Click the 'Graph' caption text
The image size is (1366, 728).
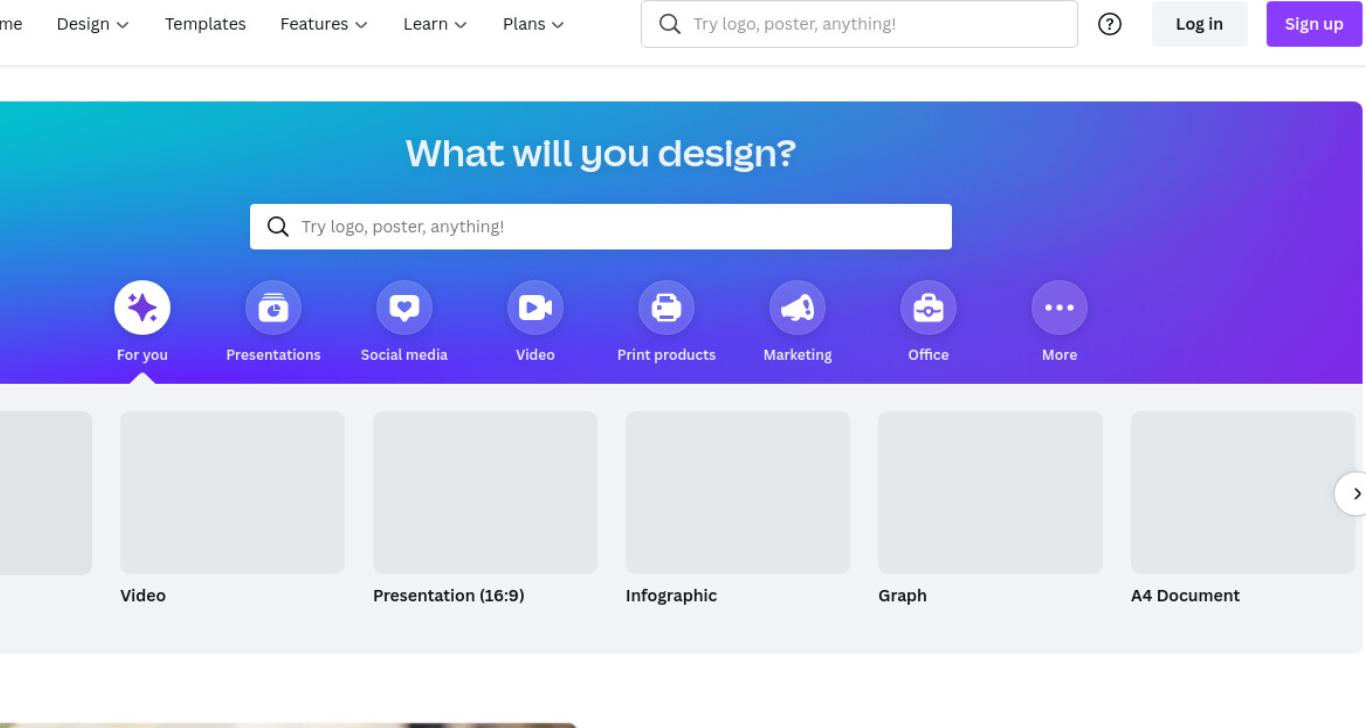pos(902,596)
